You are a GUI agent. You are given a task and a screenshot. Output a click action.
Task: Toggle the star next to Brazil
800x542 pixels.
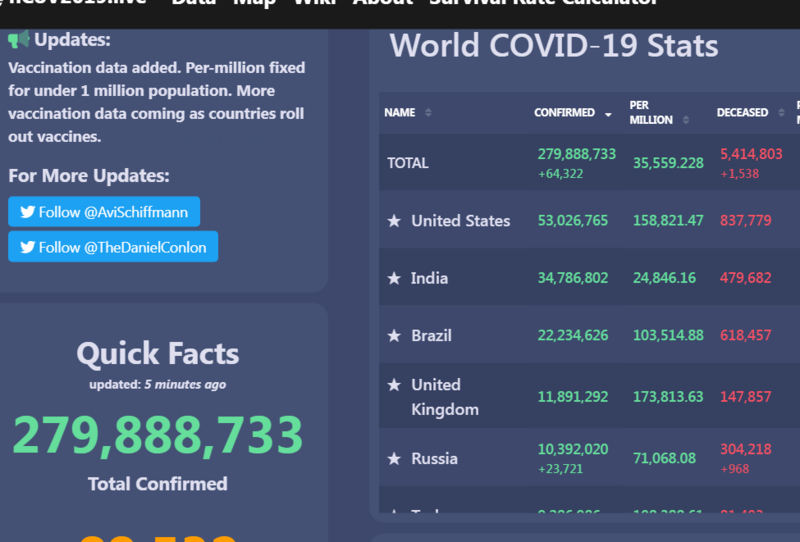tap(394, 336)
